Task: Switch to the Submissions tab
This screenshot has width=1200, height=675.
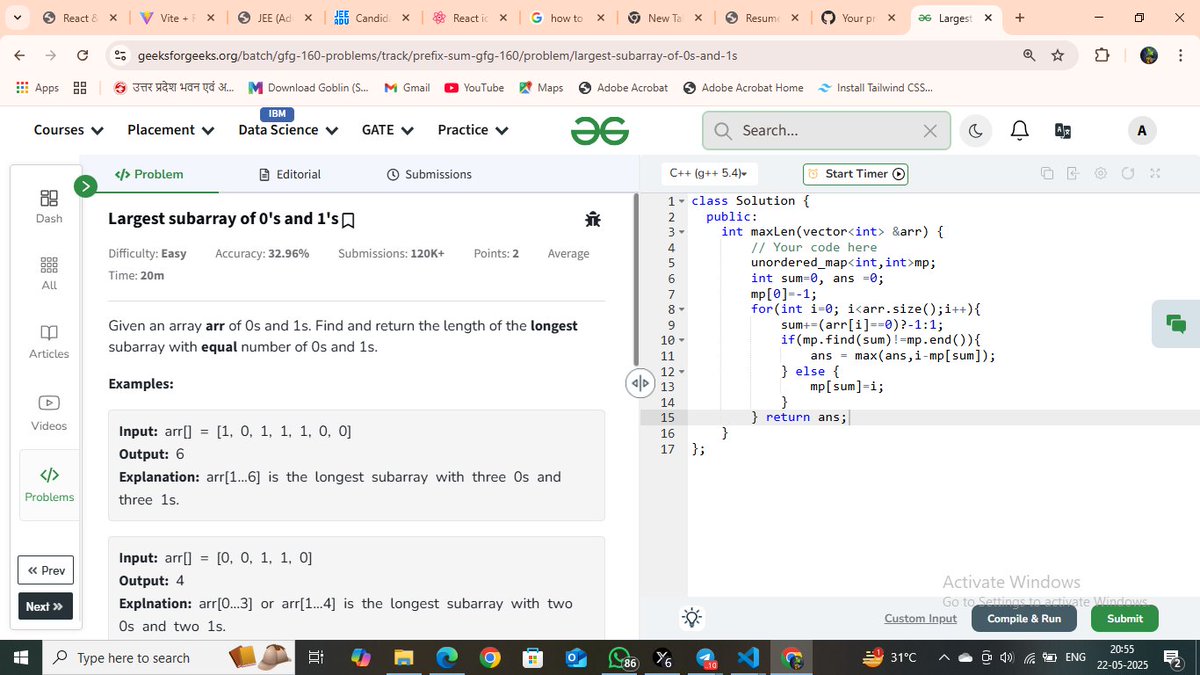Action: click(429, 174)
